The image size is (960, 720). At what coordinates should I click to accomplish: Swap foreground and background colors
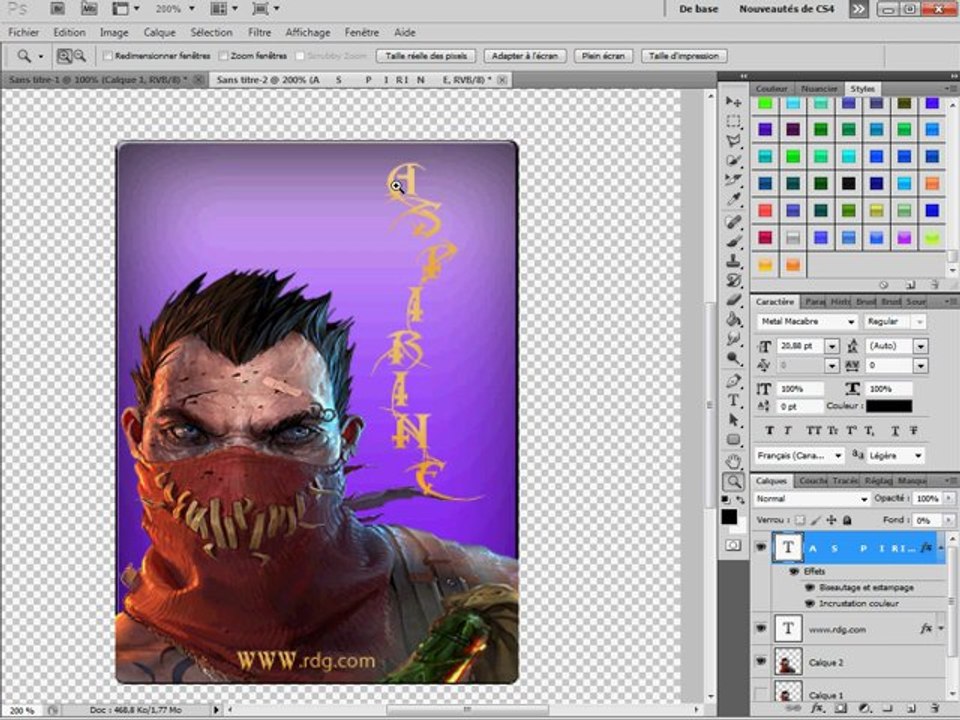click(x=741, y=500)
